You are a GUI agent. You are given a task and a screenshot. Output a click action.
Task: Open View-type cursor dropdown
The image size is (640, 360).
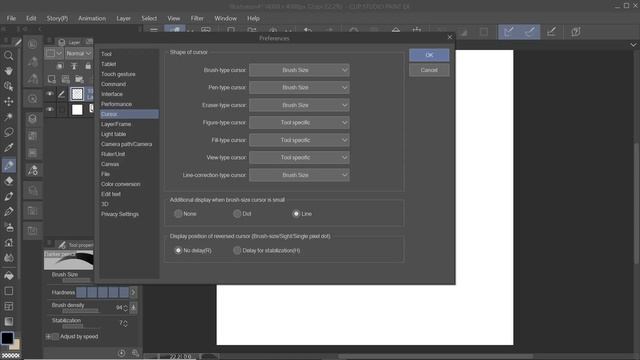click(x=299, y=158)
